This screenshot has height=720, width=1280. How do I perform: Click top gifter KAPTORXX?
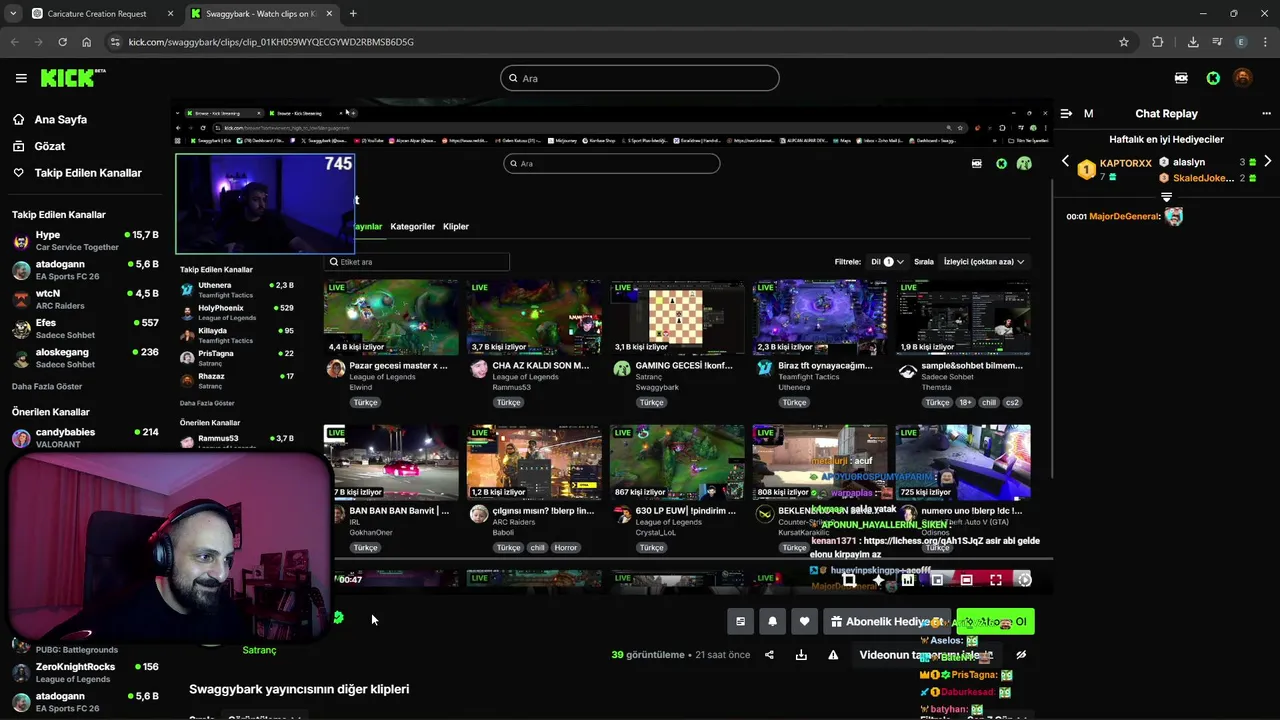point(1125,163)
